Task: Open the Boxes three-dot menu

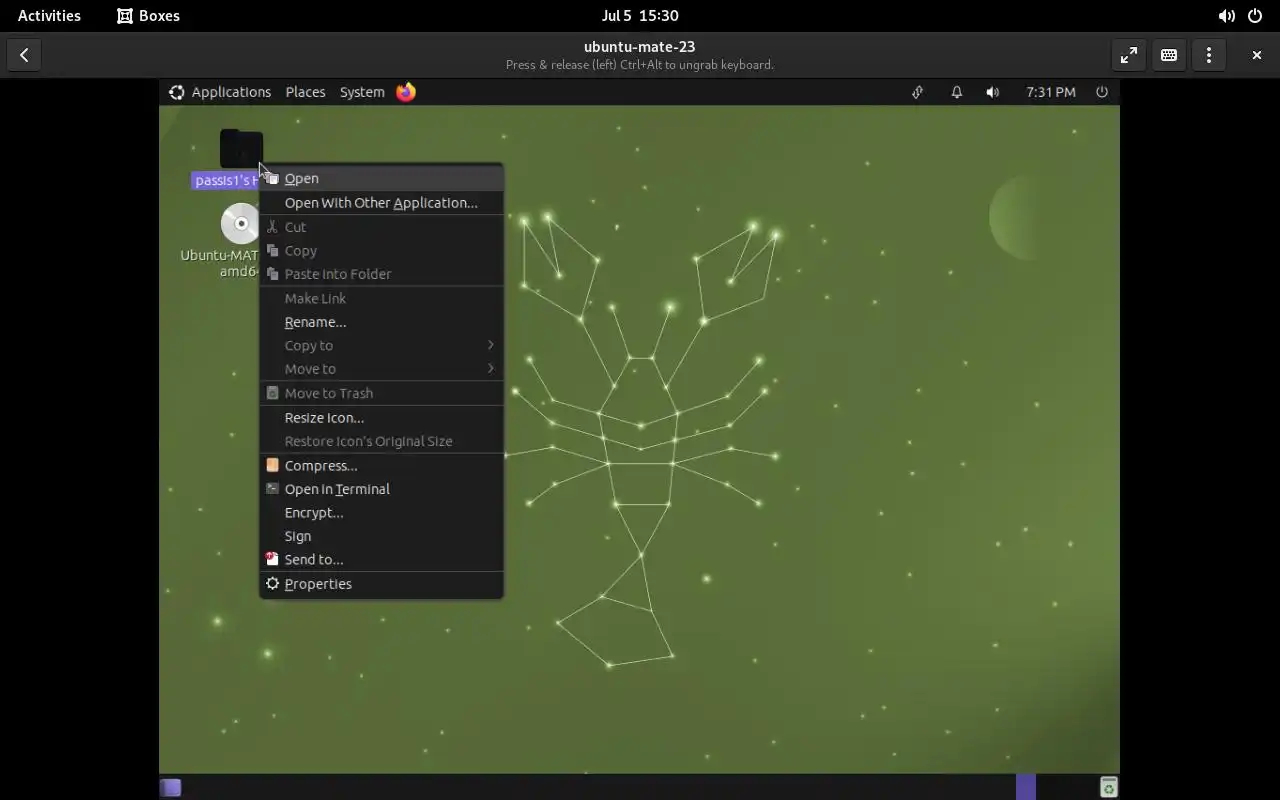Action: point(1209,55)
